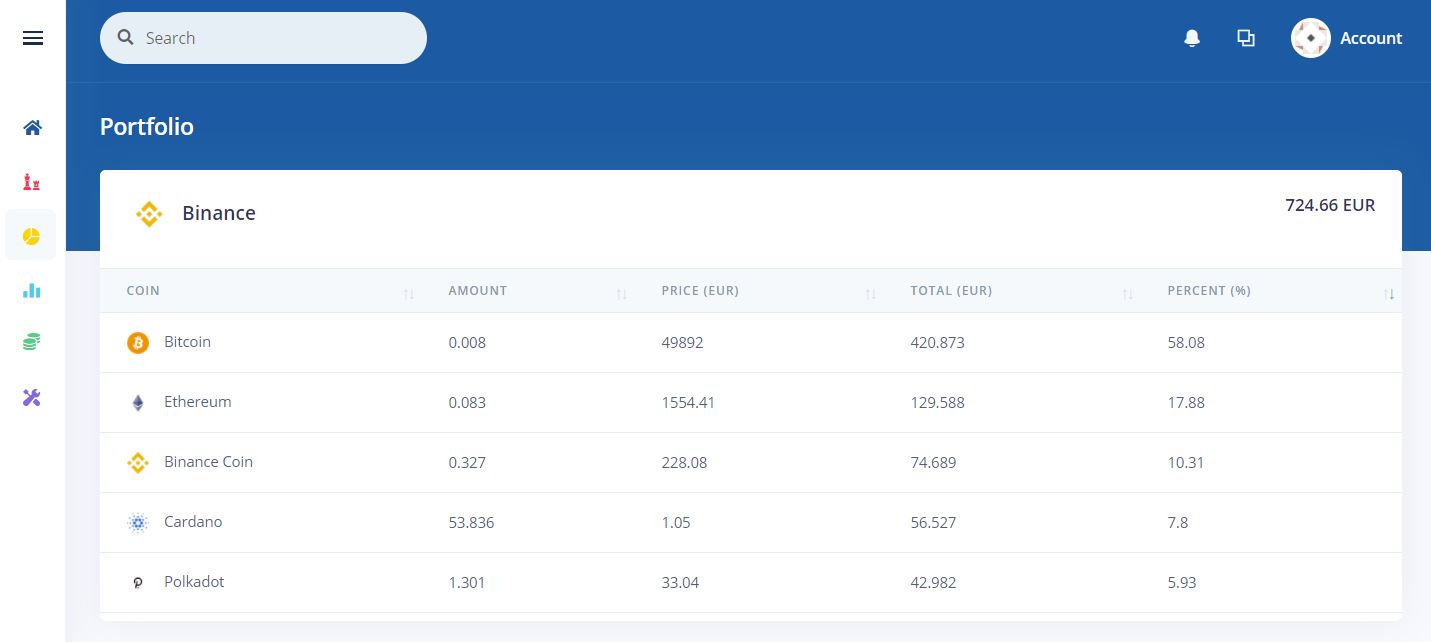This screenshot has height=642, width=1431.
Task: Sort table by Coin column
Action: (143, 291)
